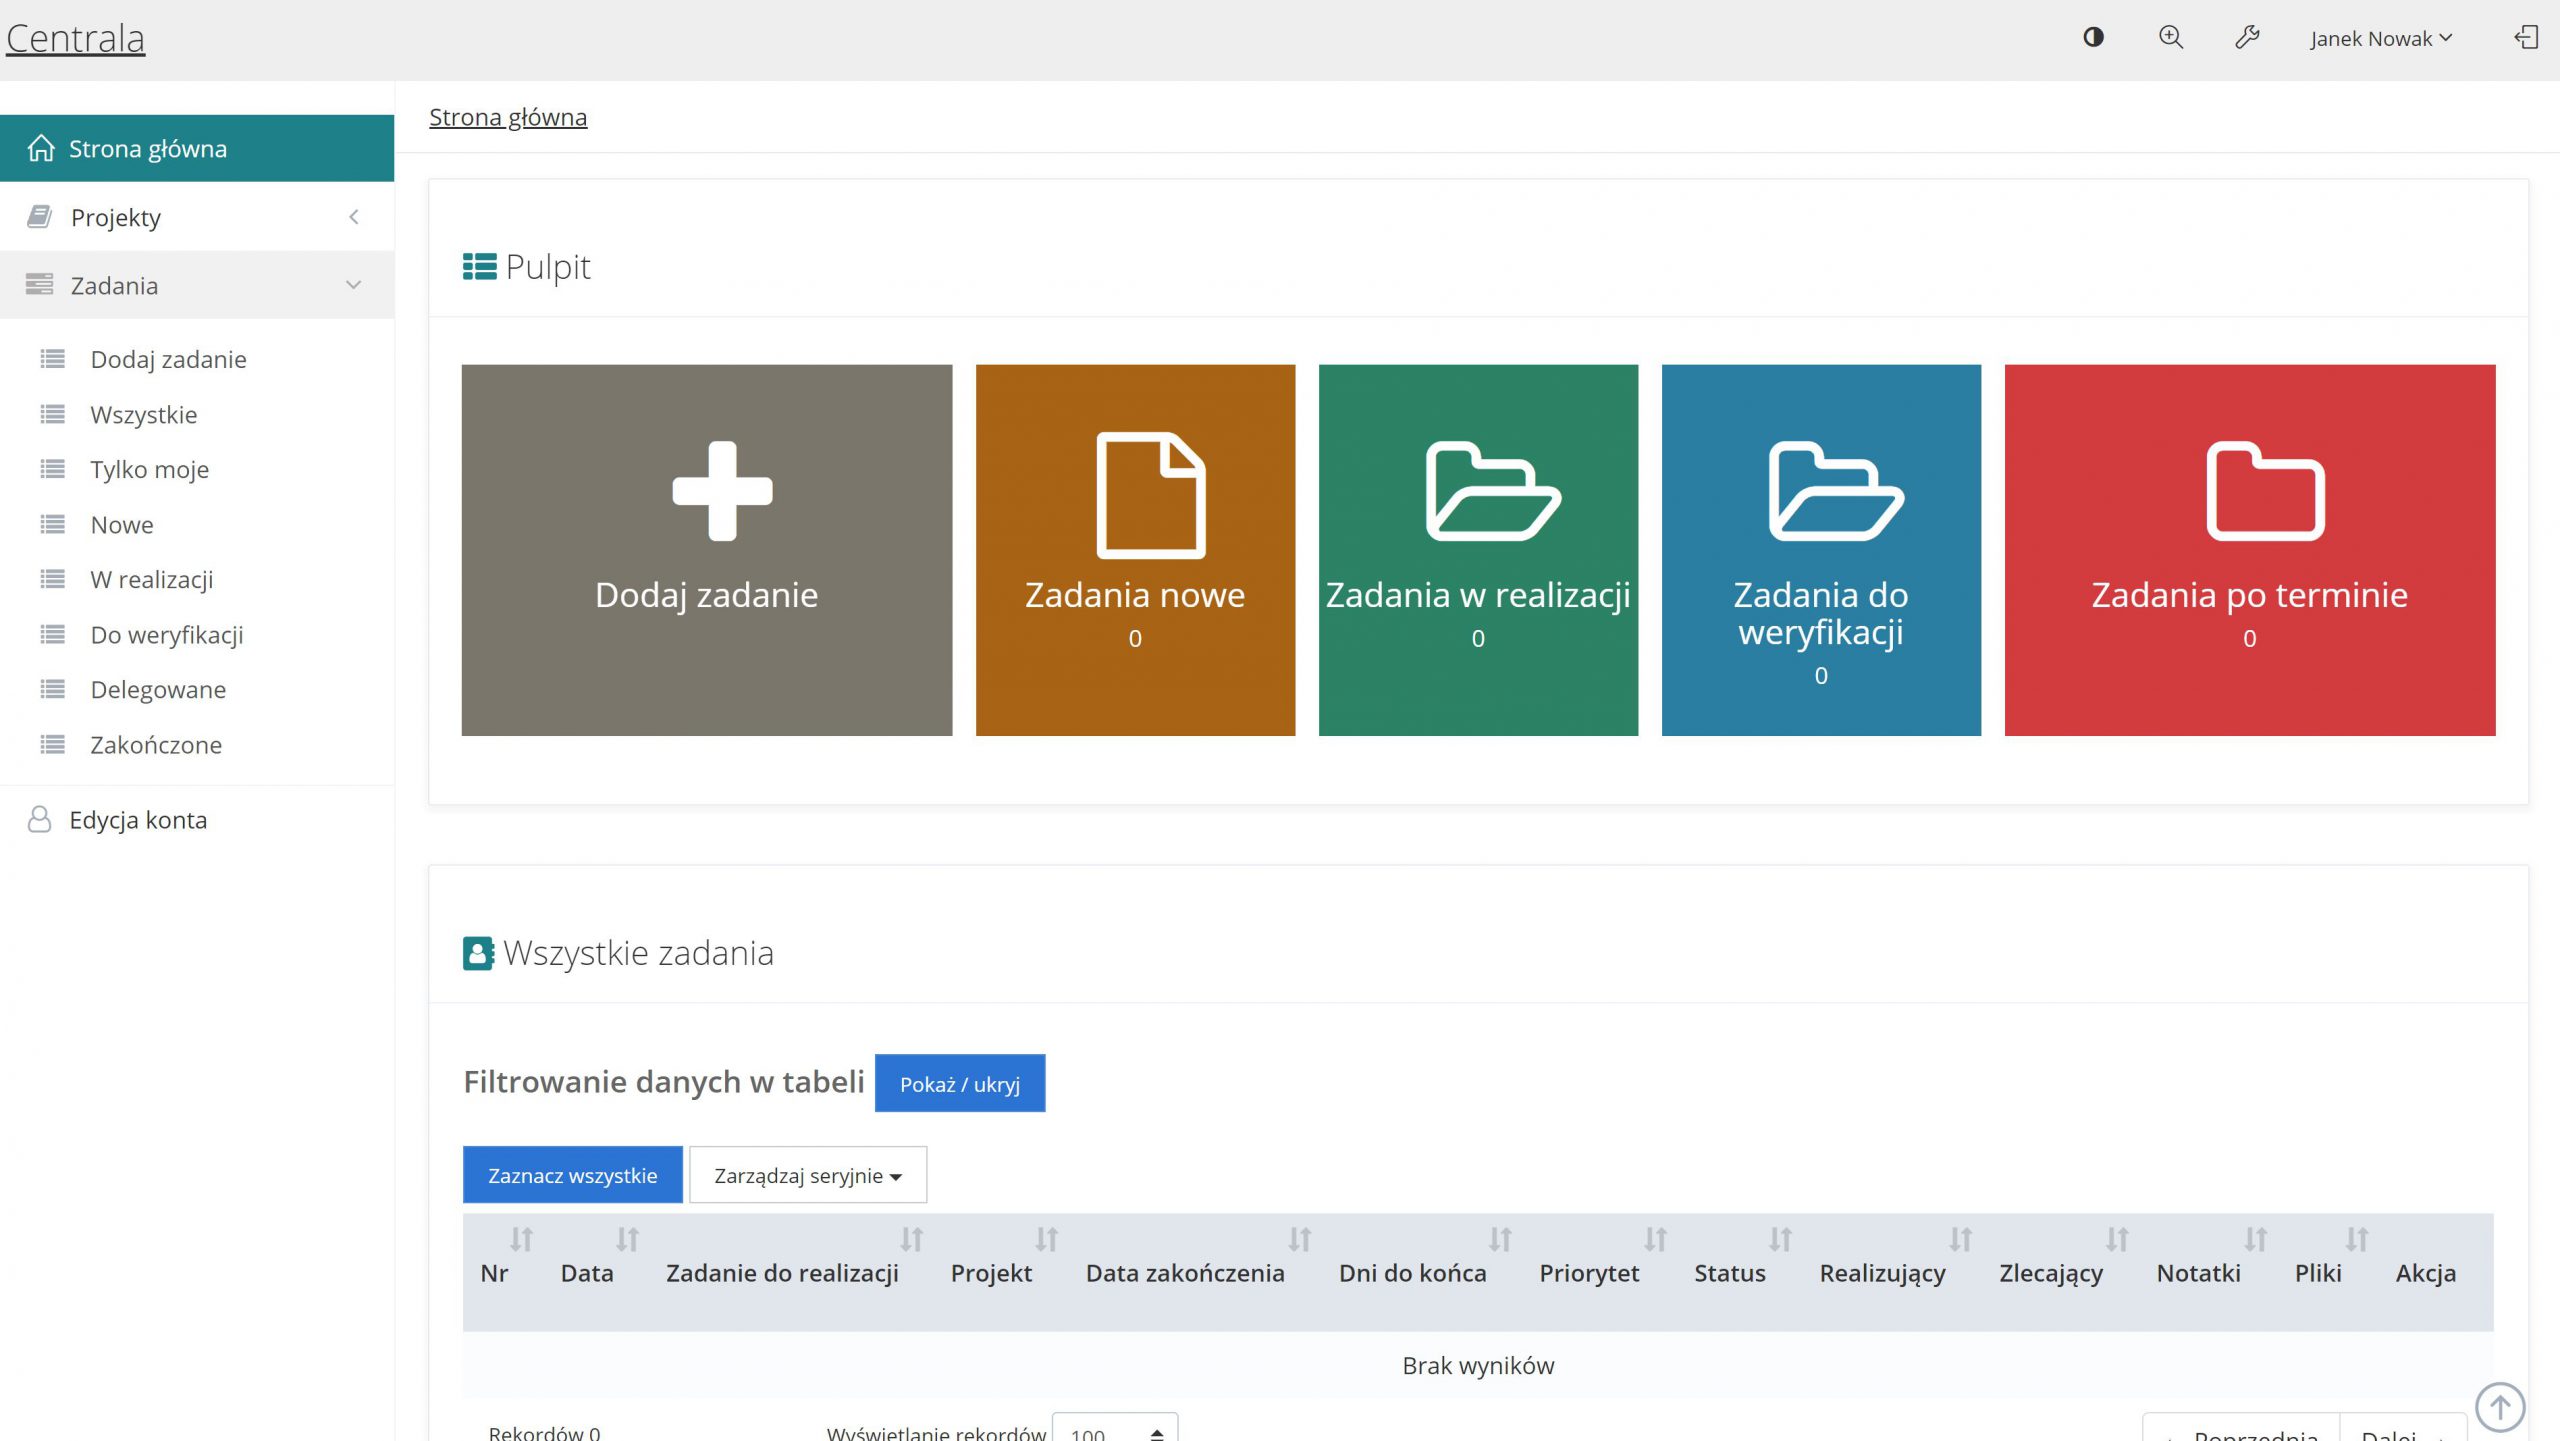
Task: Open the Zadania w realizacji folder tile
Action: tap(1478, 549)
